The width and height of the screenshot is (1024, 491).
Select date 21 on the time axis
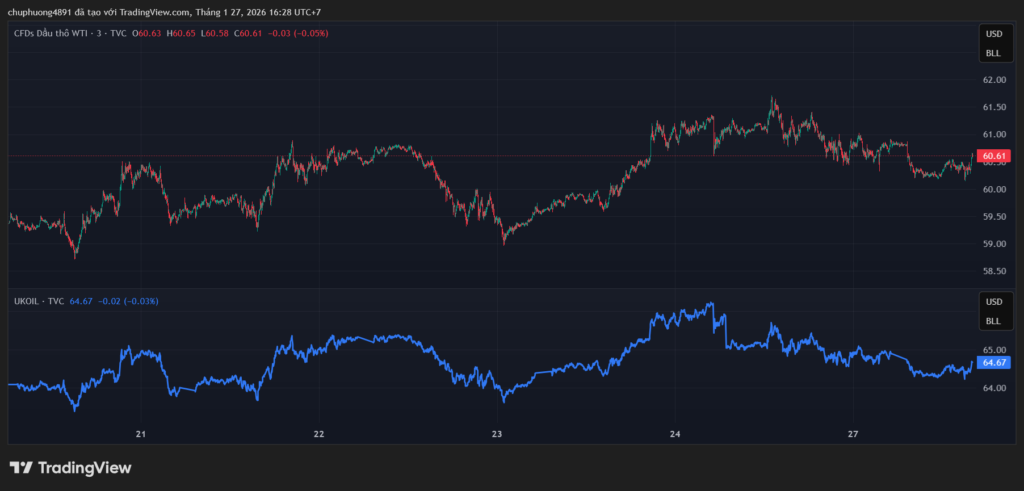(x=141, y=434)
